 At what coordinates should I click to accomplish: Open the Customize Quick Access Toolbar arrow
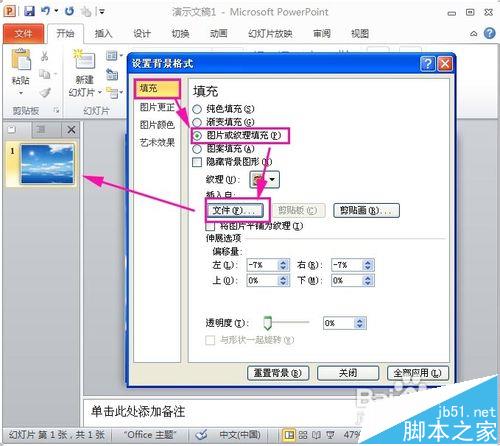click(x=101, y=12)
